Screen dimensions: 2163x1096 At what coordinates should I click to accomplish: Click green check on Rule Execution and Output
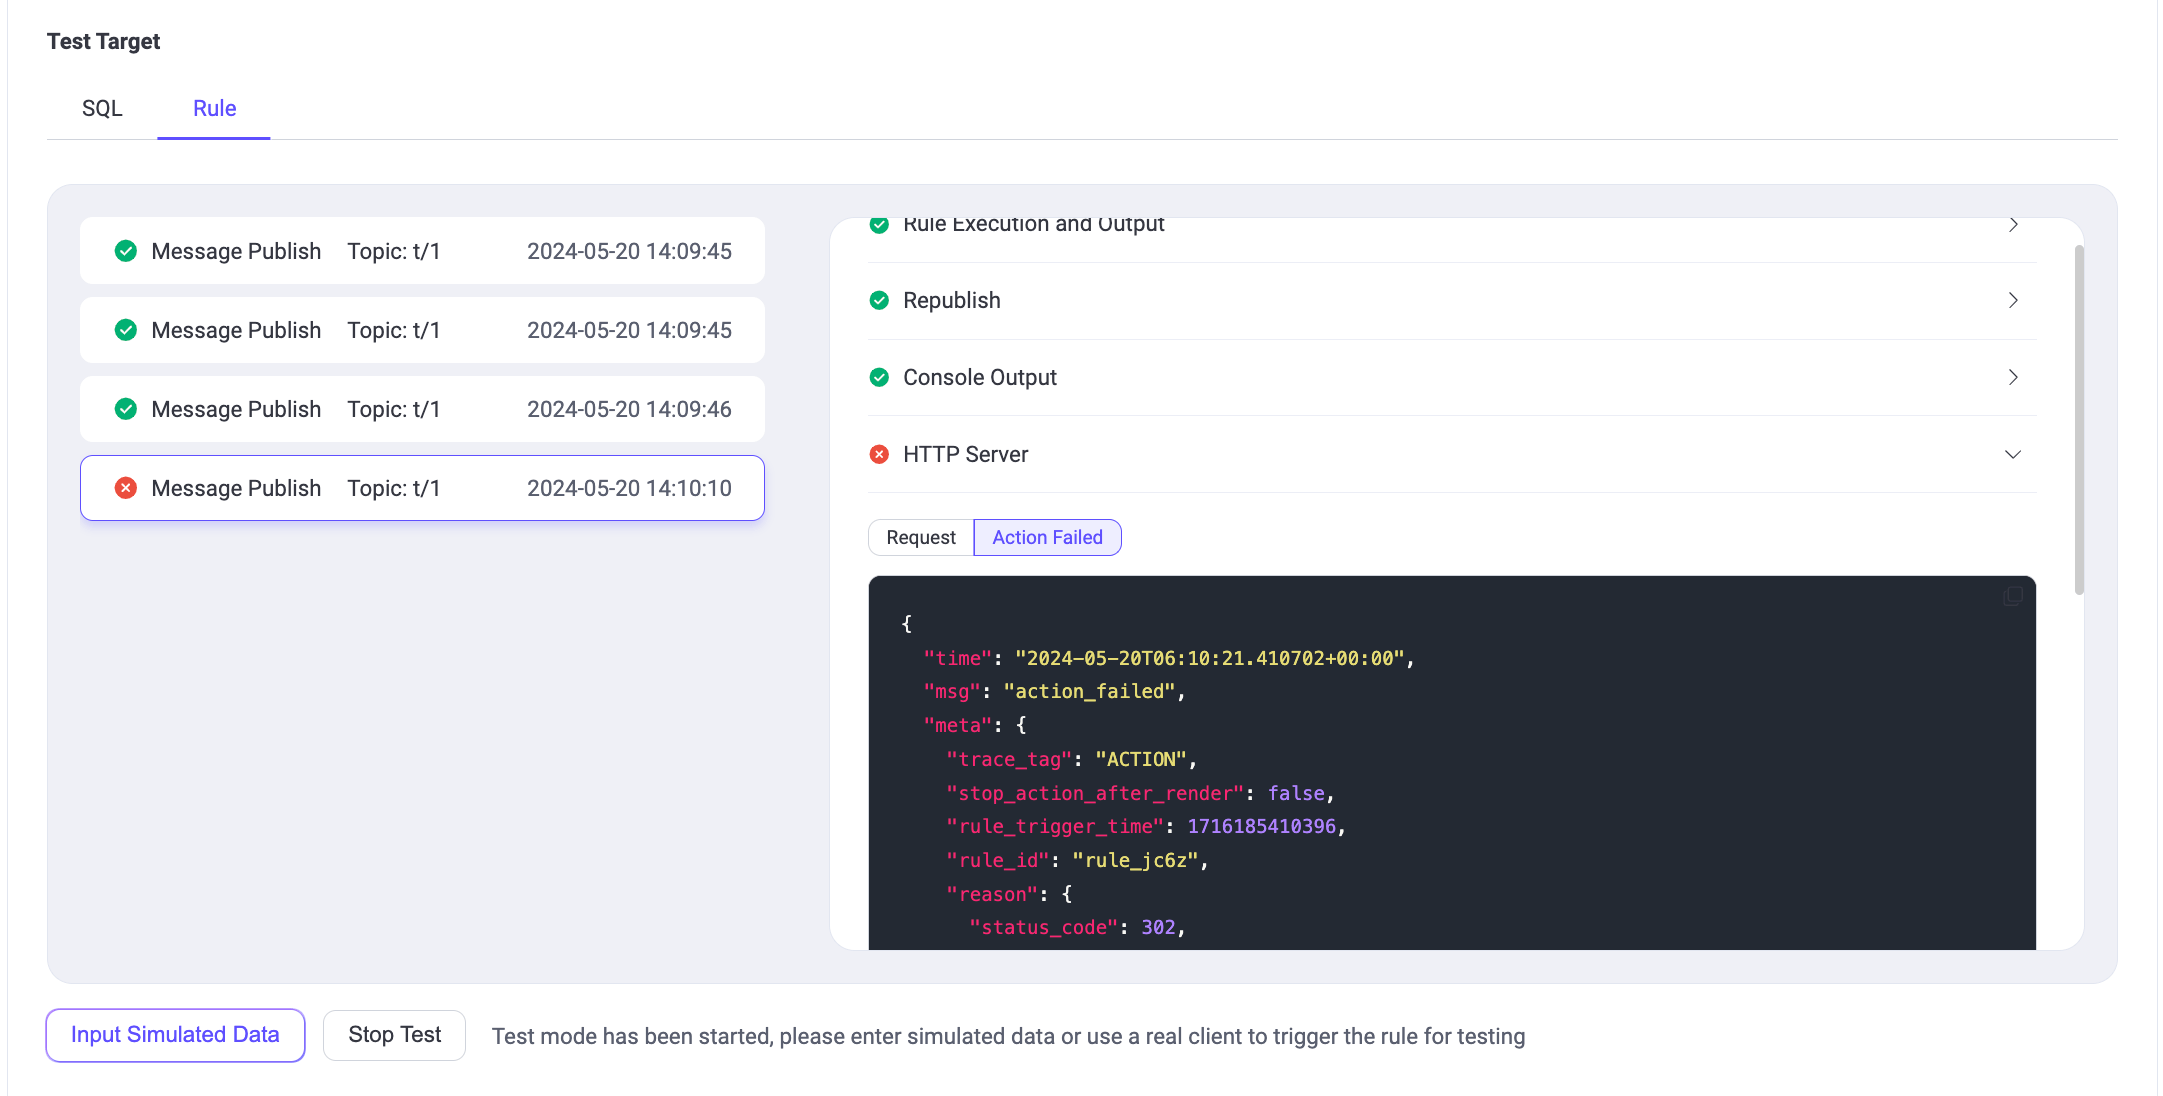coord(879,225)
